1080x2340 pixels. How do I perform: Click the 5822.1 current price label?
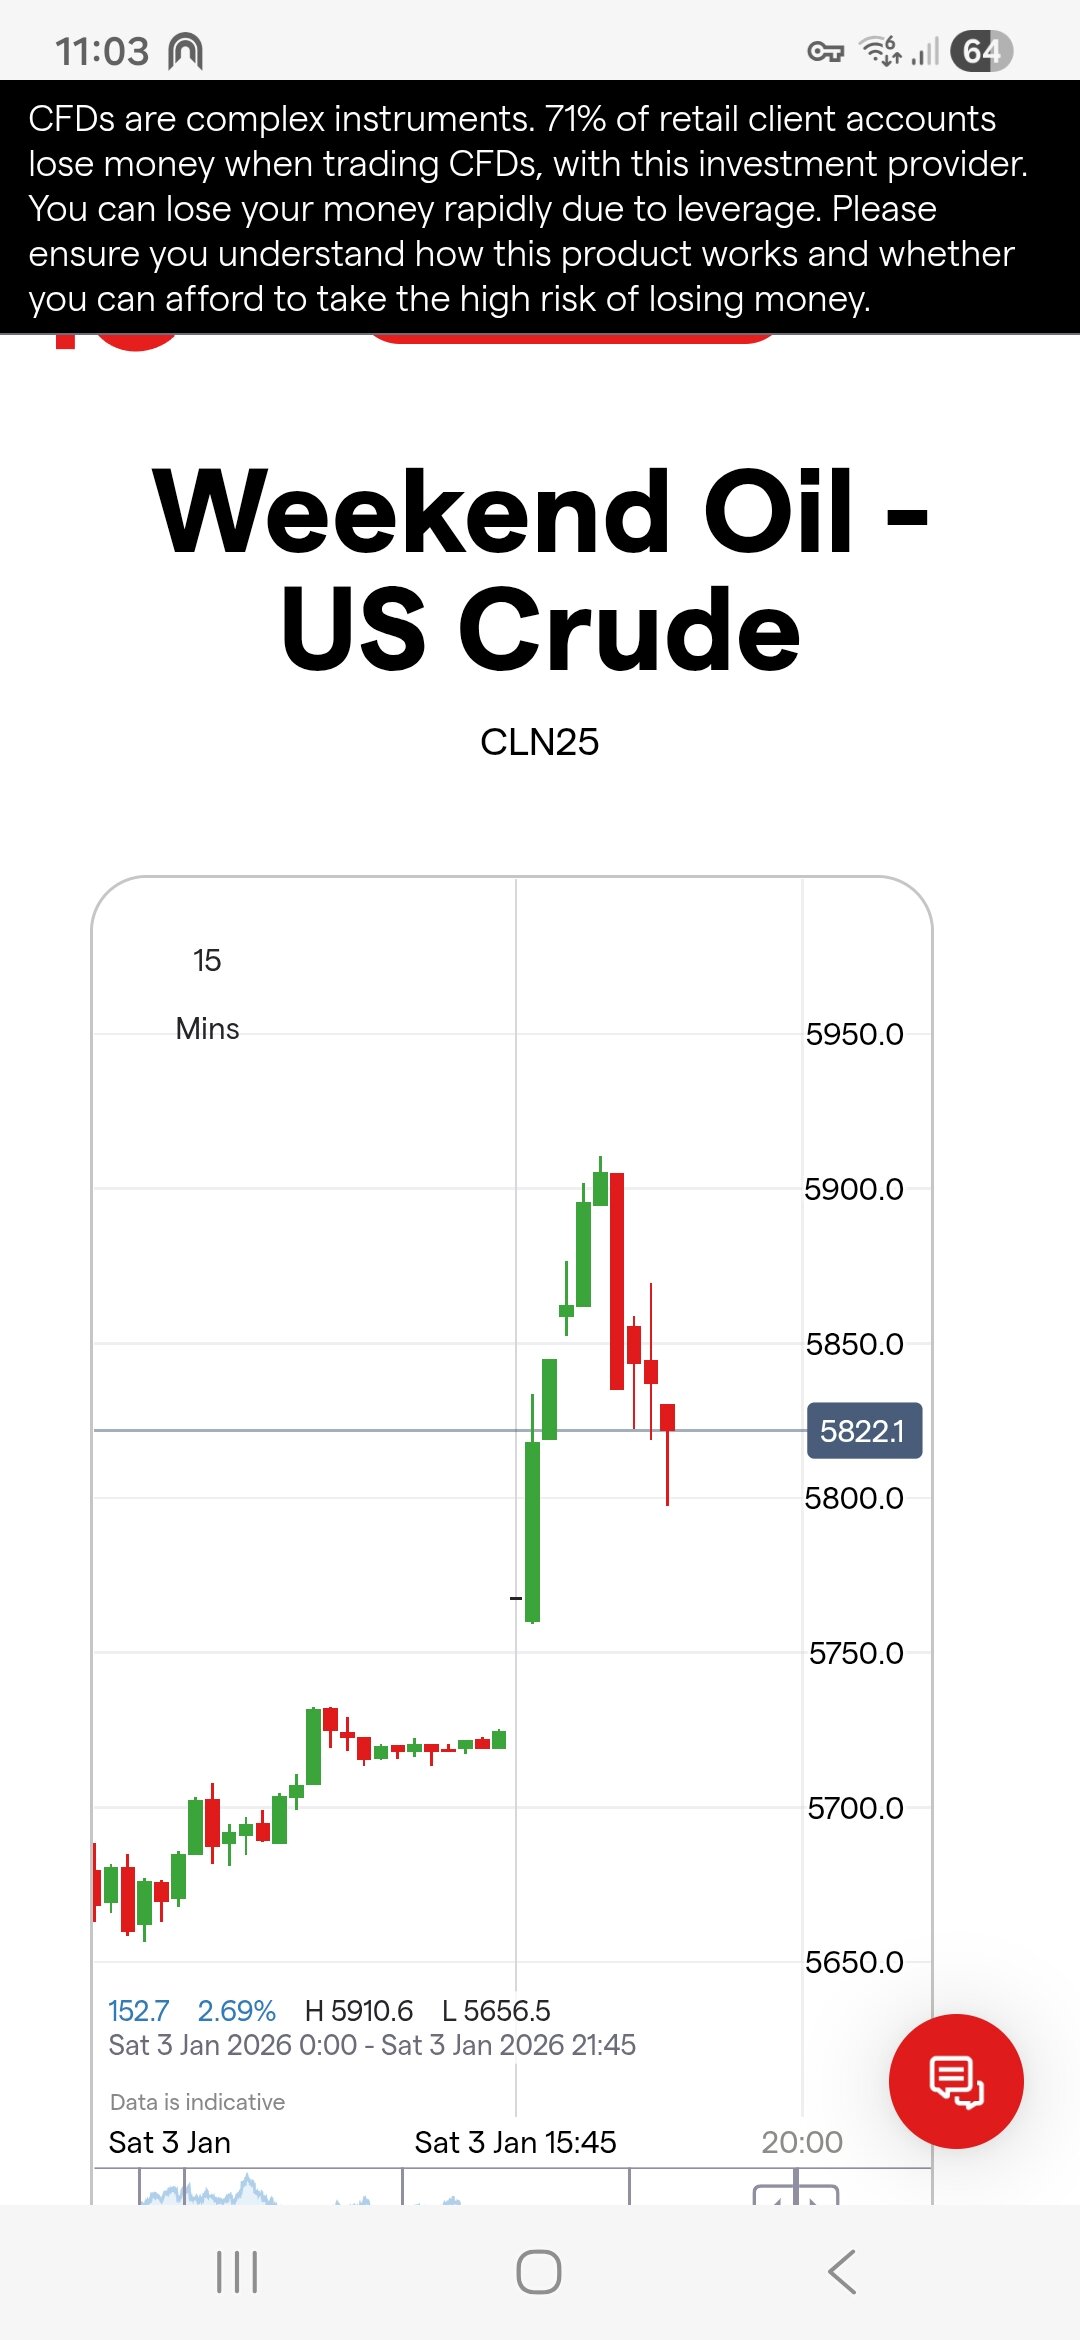[863, 1431]
